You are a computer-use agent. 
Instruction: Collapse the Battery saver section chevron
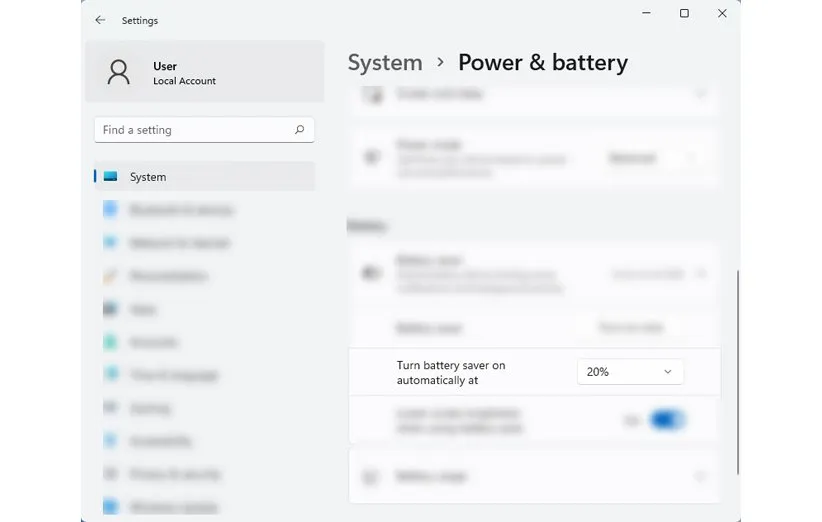701,273
